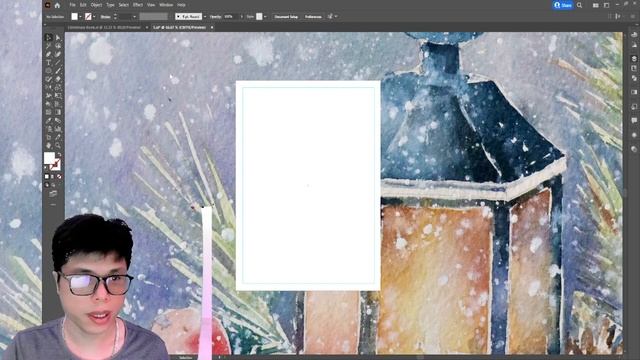The width and height of the screenshot is (640, 360).
Task: Open the align options dropdown arrow
Action: click(x=336, y=16)
